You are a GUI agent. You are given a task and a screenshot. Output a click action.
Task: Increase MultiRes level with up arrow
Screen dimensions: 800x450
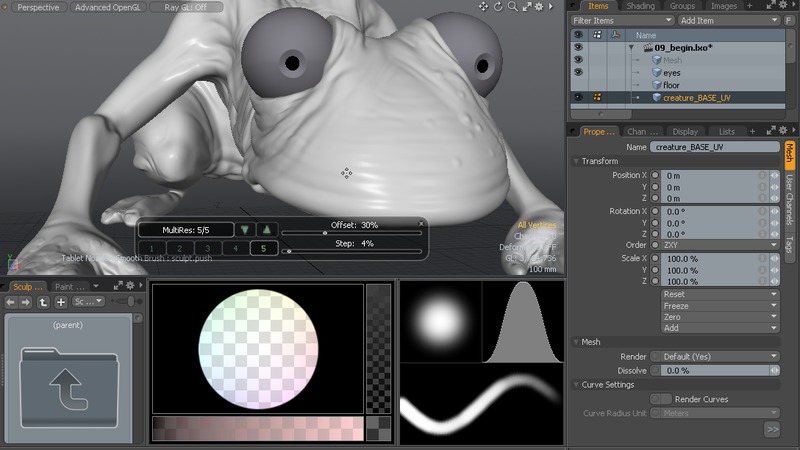click(x=265, y=230)
